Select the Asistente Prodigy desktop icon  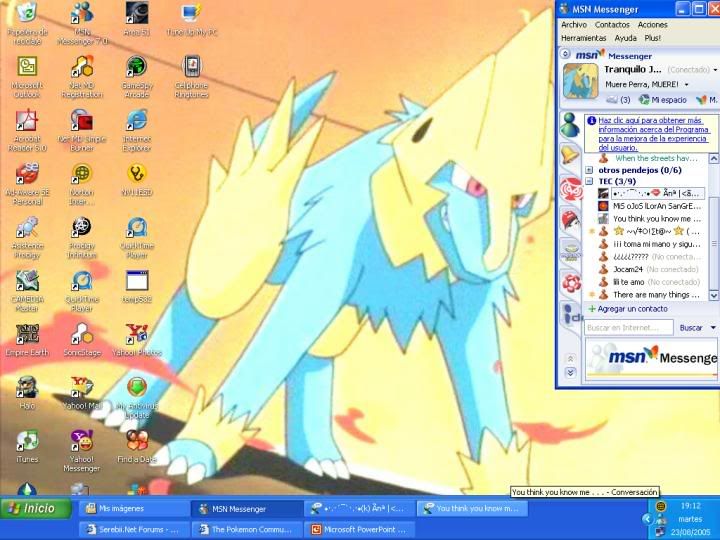pos(27,238)
